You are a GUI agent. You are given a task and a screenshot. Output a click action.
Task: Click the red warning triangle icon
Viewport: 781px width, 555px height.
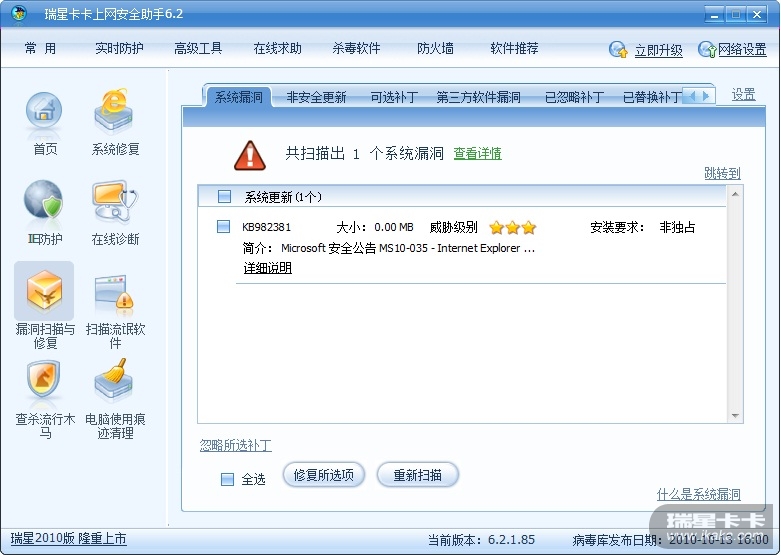[250, 155]
